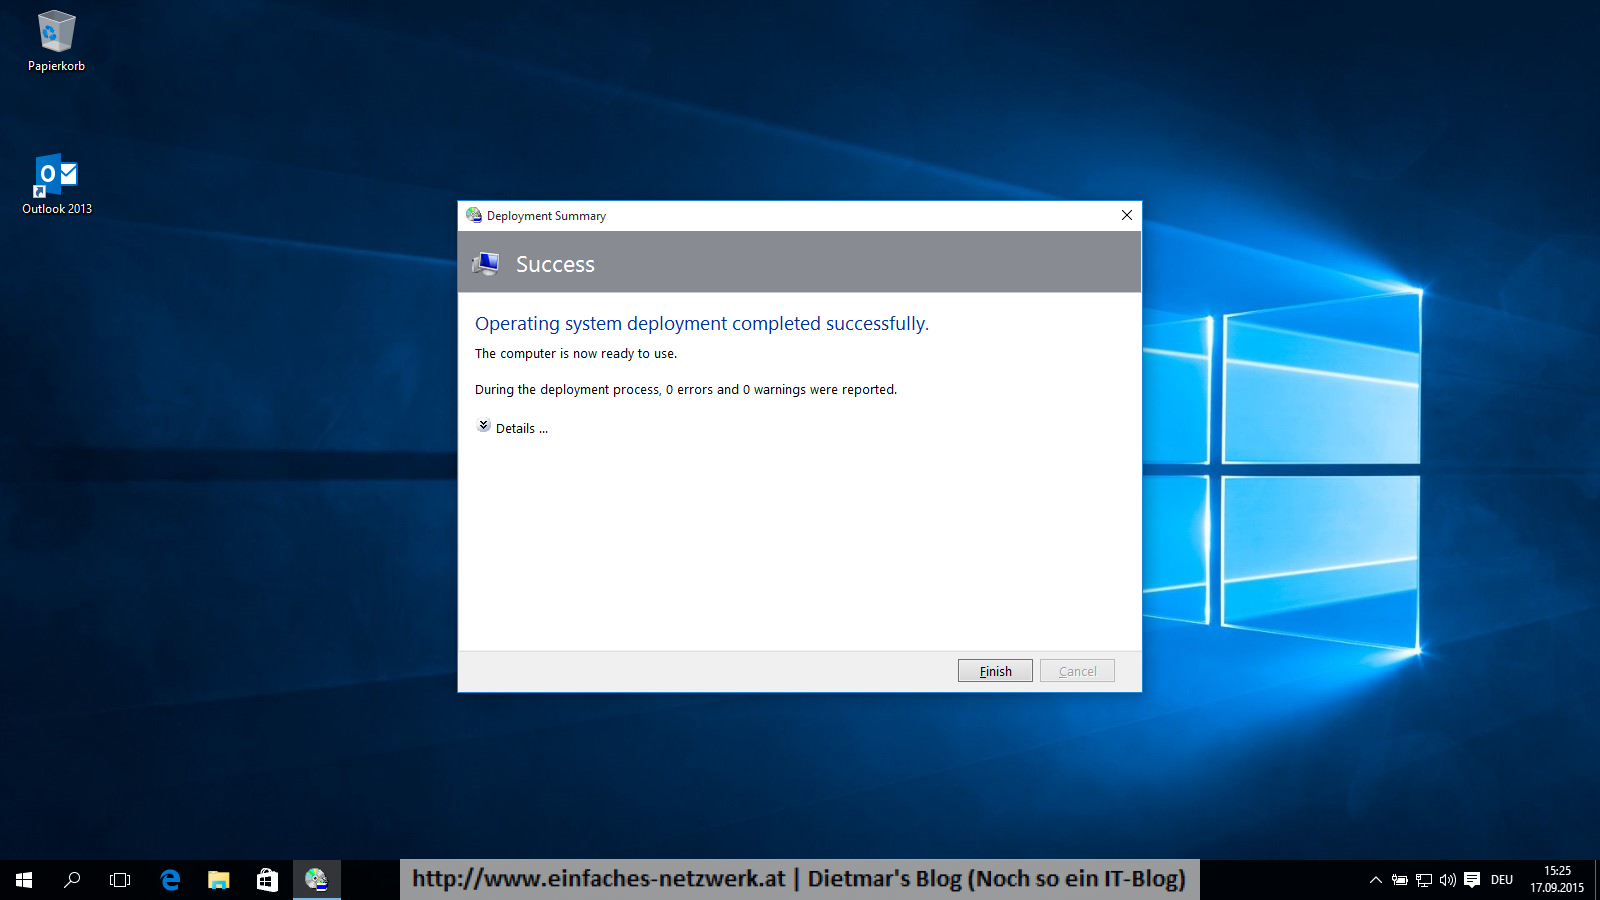Click the '0 errors and 0 warnings' line
This screenshot has height=900, width=1600.
(x=686, y=390)
